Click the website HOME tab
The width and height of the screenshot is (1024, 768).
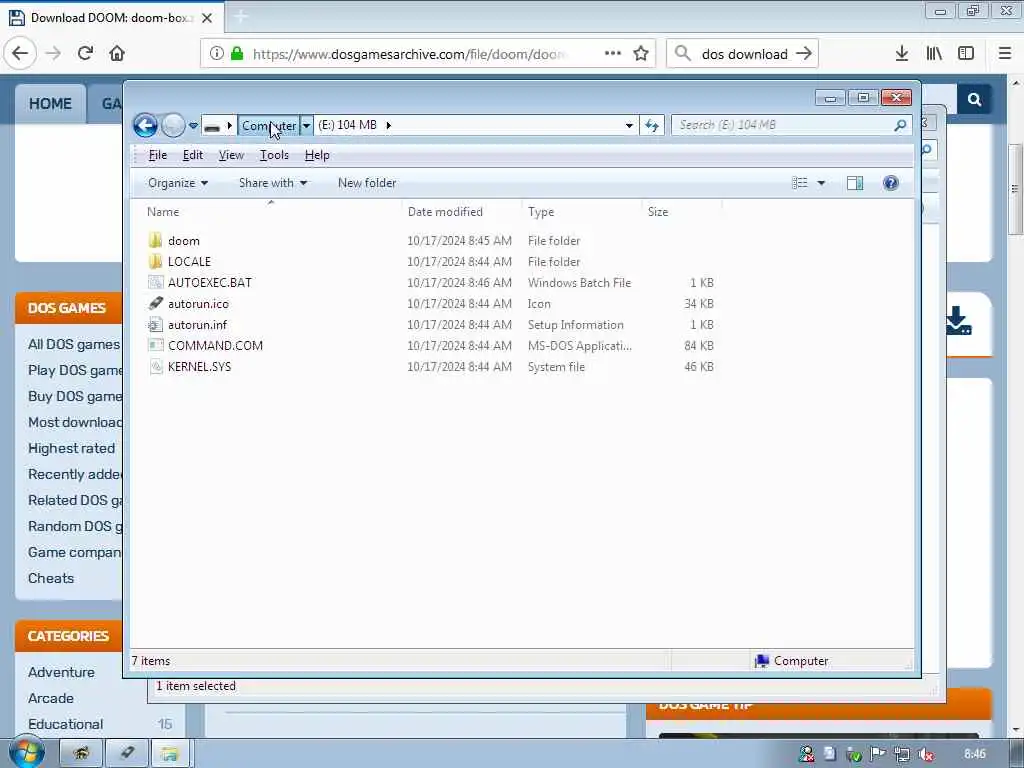tap(50, 104)
